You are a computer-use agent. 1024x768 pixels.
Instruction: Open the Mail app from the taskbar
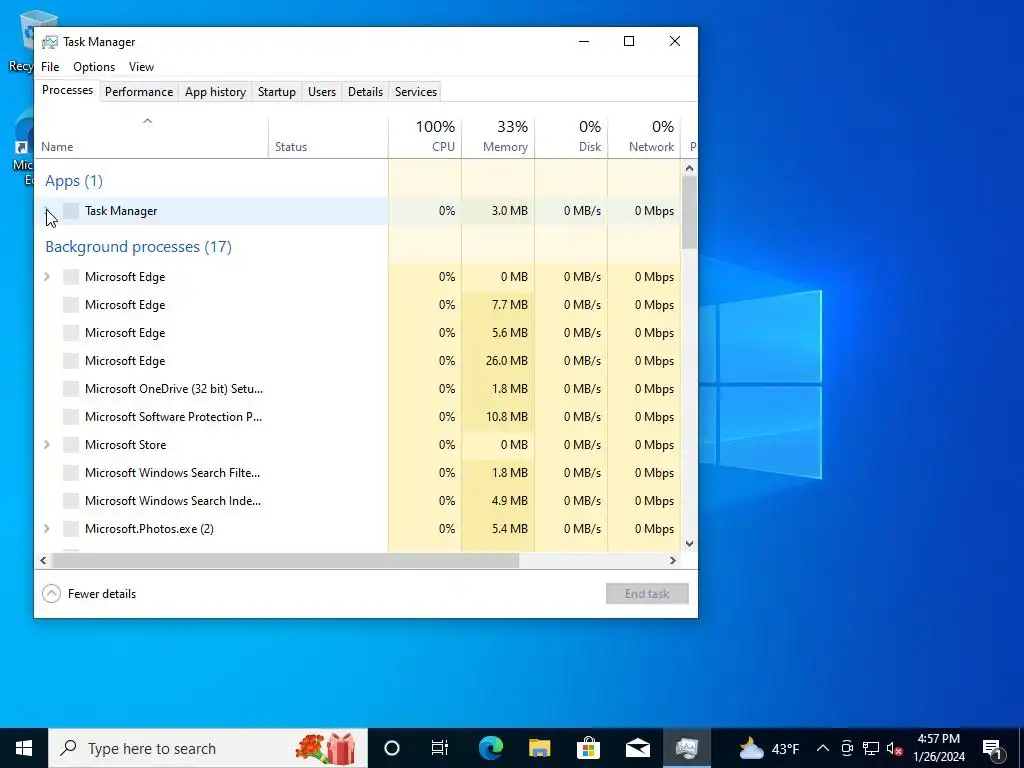click(x=637, y=748)
